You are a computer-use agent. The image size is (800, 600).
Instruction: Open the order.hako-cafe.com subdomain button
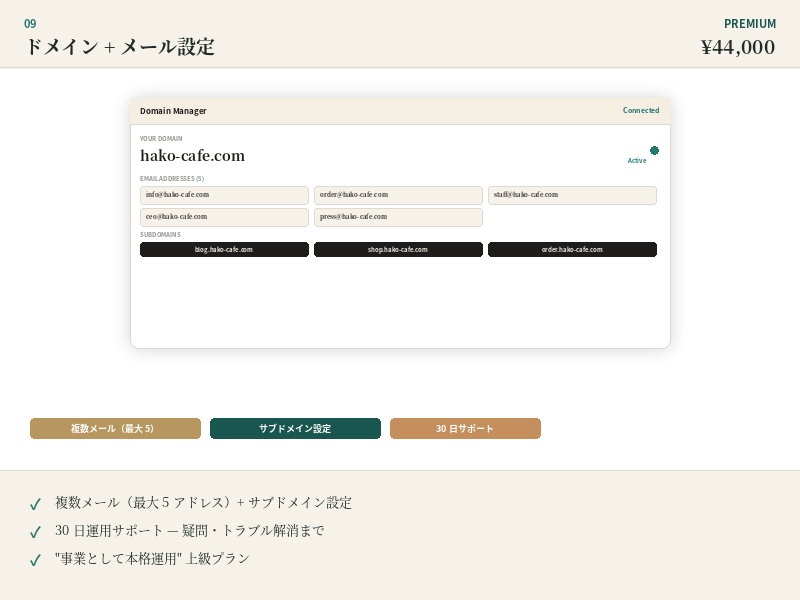click(572, 249)
